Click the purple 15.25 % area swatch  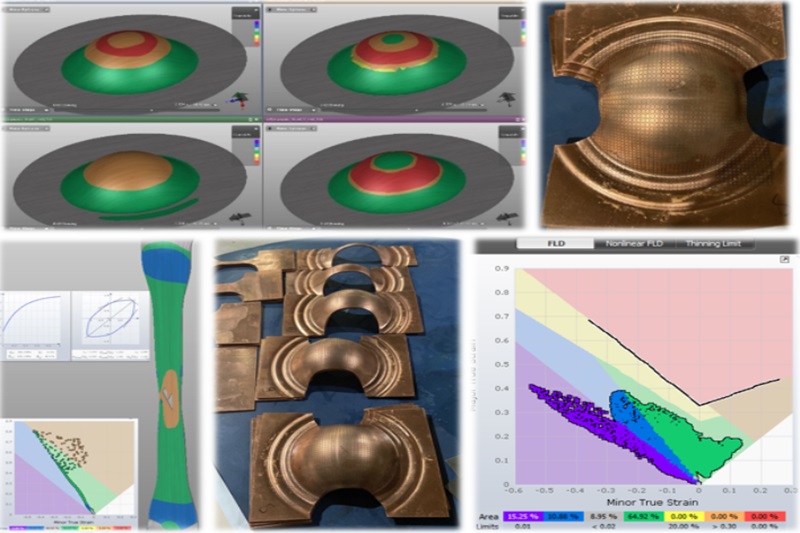pos(525,516)
